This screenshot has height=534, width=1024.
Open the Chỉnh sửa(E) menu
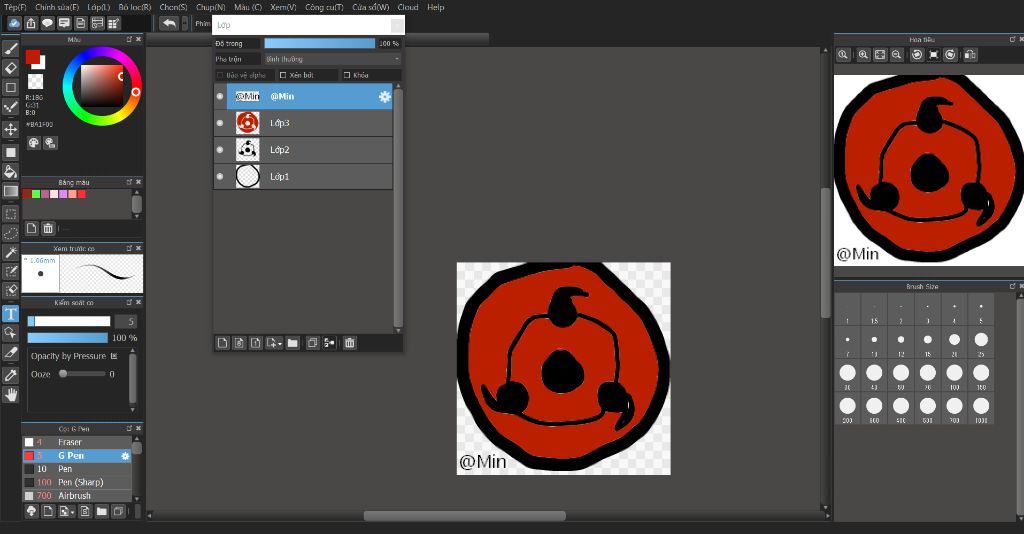57,7
